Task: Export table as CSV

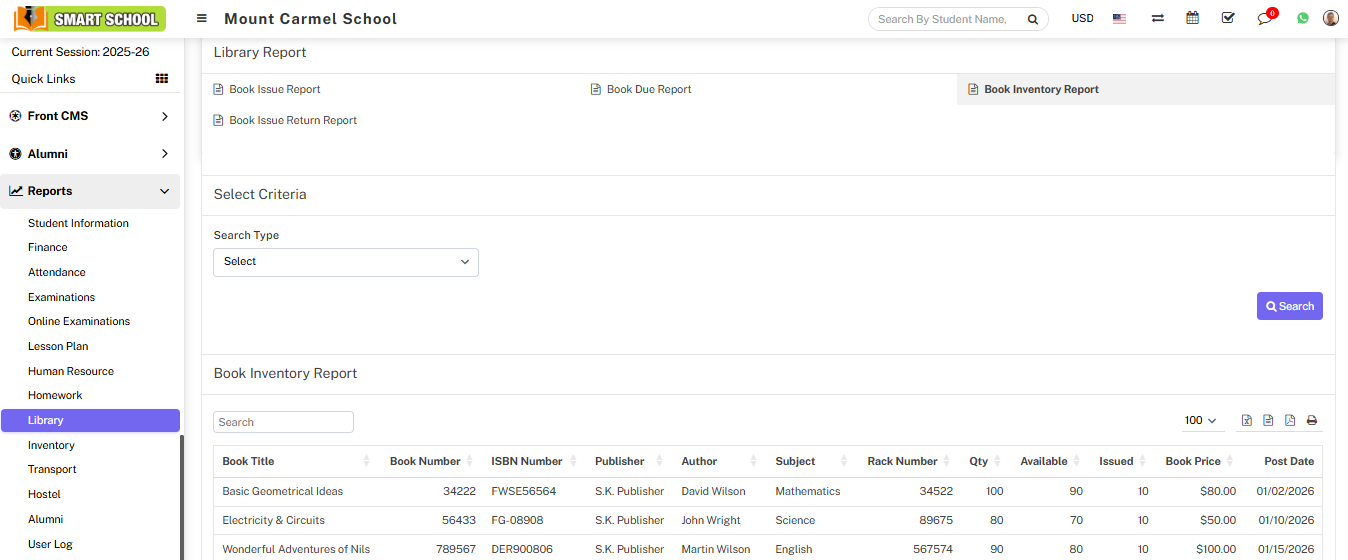Action: point(1268,421)
